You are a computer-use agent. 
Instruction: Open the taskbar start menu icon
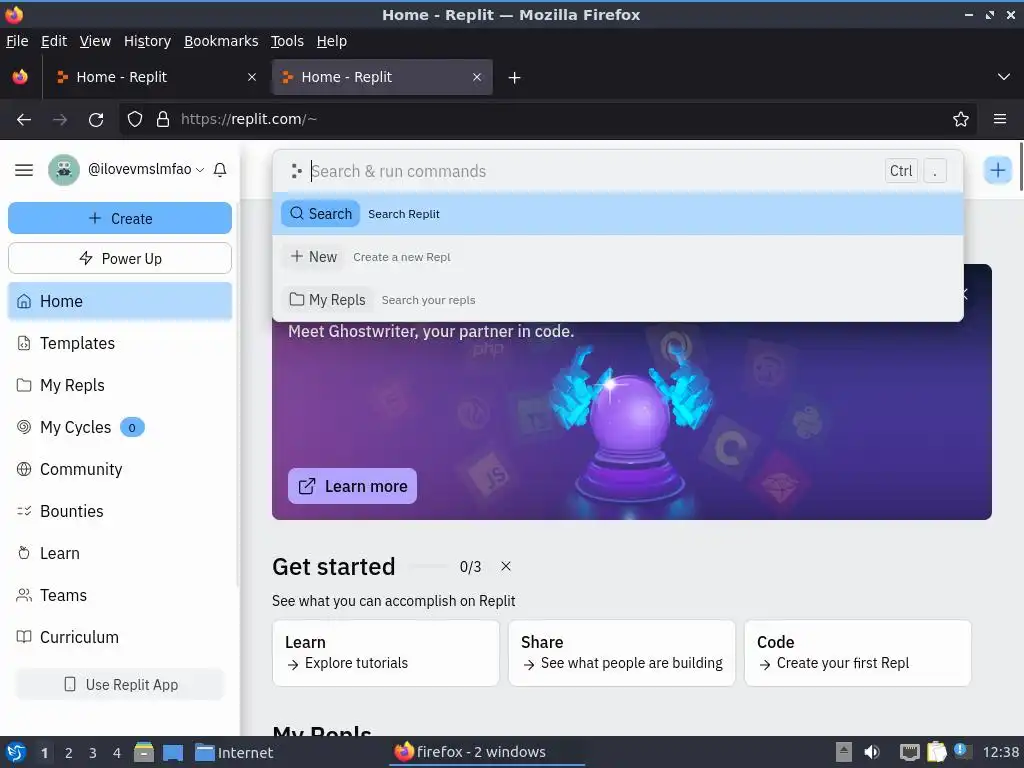click(x=16, y=752)
